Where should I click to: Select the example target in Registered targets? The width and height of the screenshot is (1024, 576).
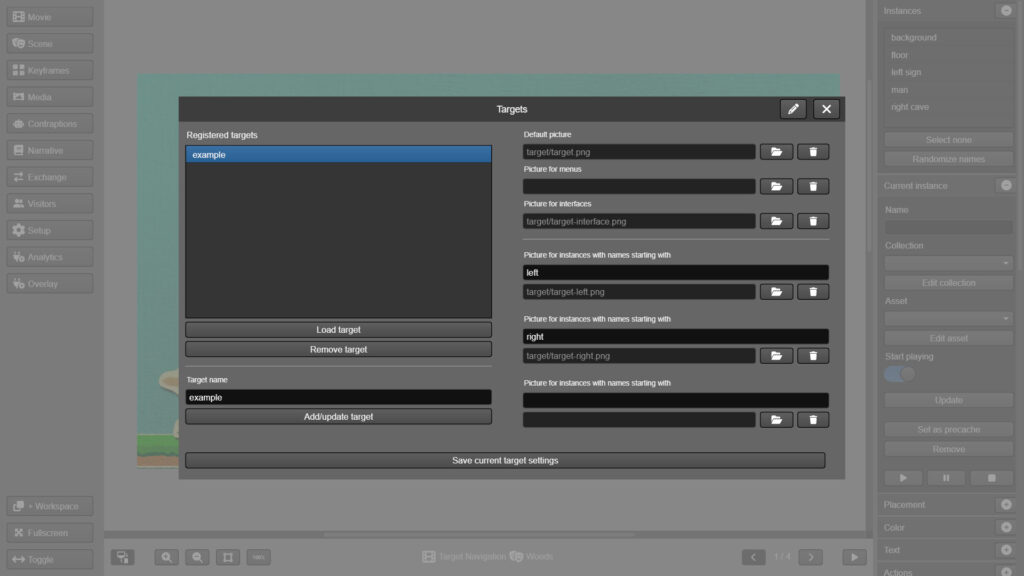click(x=338, y=155)
